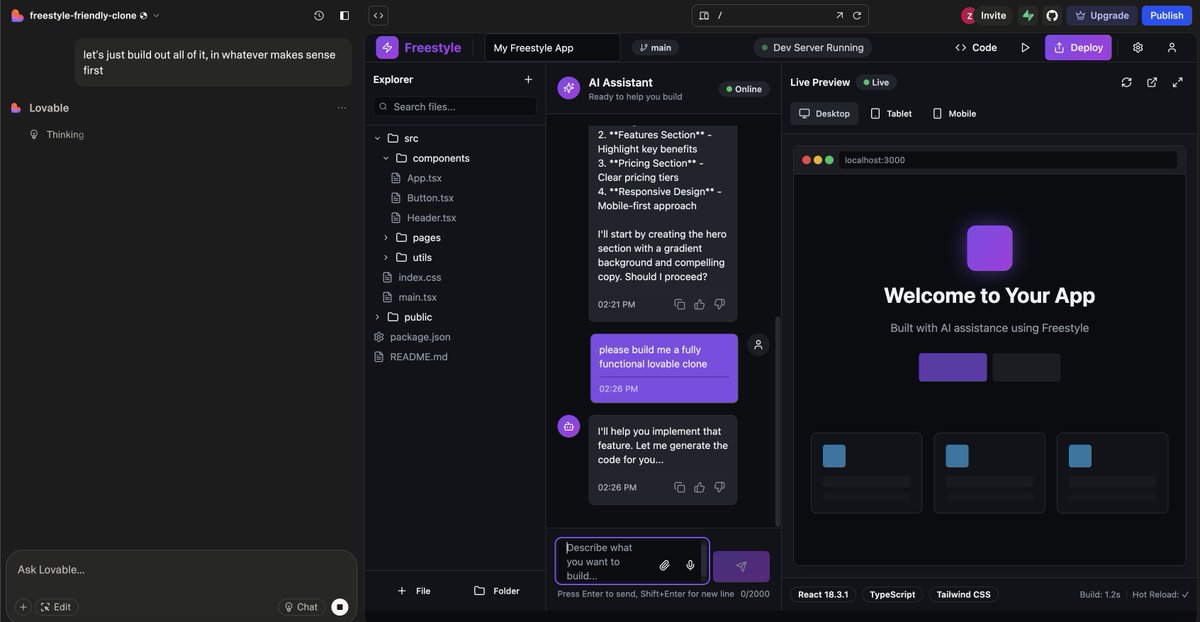Toggle Lovable Chat mode
1200x622 pixels.
[x=301, y=607]
